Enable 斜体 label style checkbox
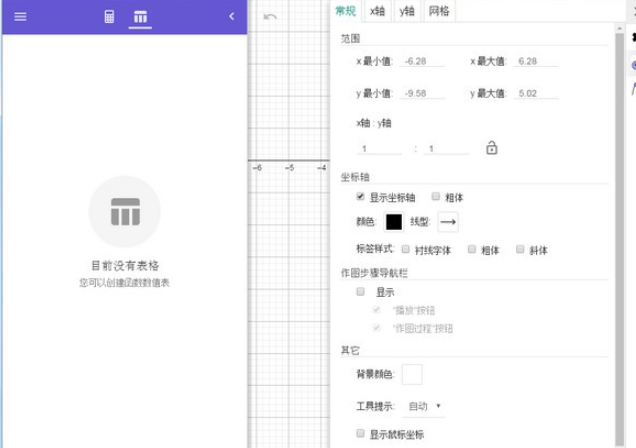Image resolution: width=636 pixels, height=448 pixels. pos(520,249)
